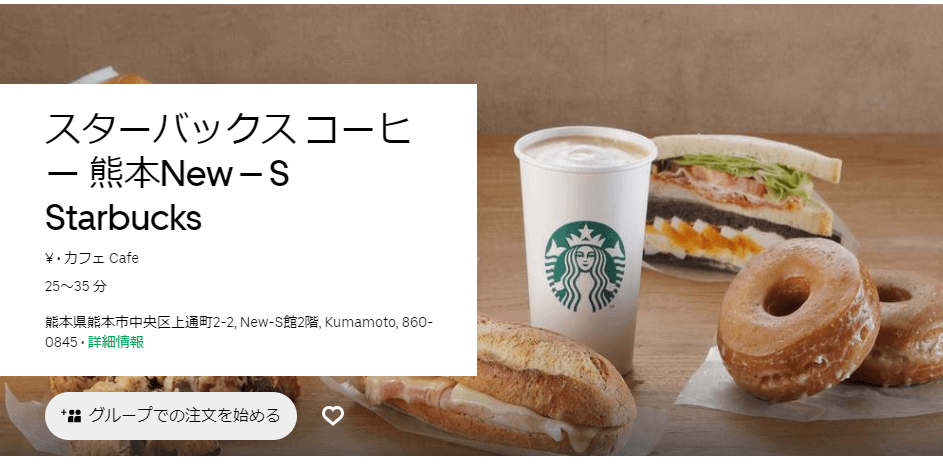Add store to favorites with heart icon
This screenshot has height=466, width=943.
[333, 415]
